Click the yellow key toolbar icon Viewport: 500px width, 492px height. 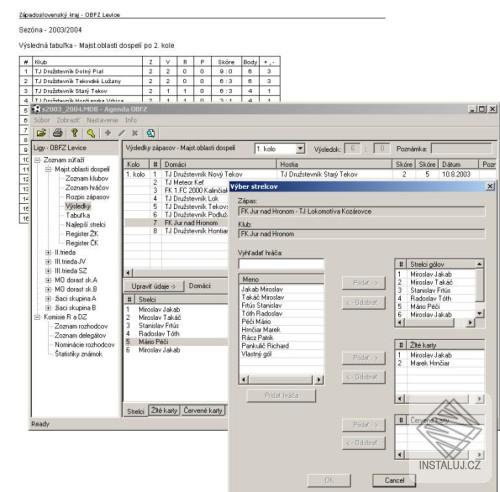[x=75, y=133]
